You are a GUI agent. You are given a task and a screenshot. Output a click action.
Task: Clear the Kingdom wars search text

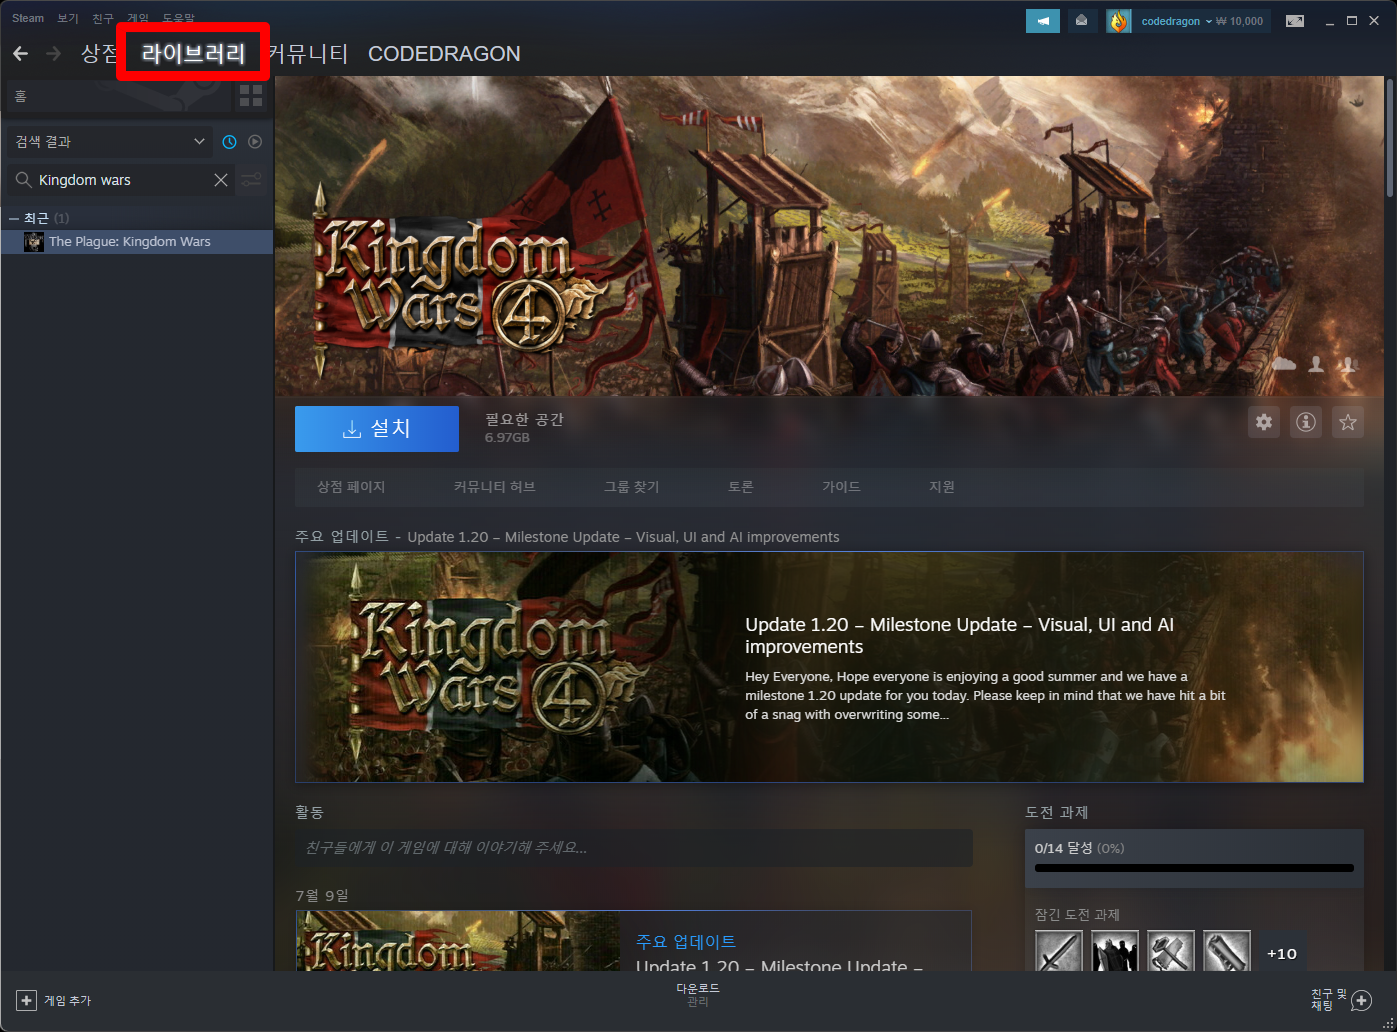tap(221, 180)
